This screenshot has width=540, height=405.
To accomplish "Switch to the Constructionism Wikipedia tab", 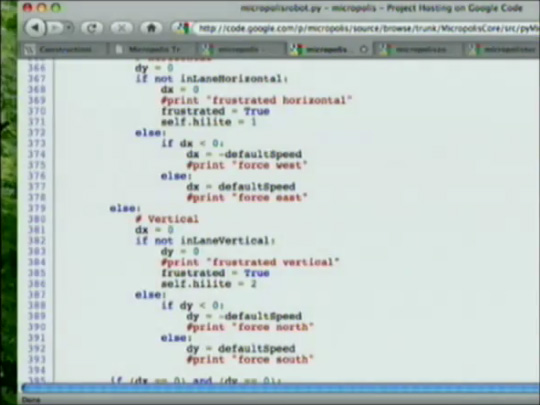I will tap(64, 50).
